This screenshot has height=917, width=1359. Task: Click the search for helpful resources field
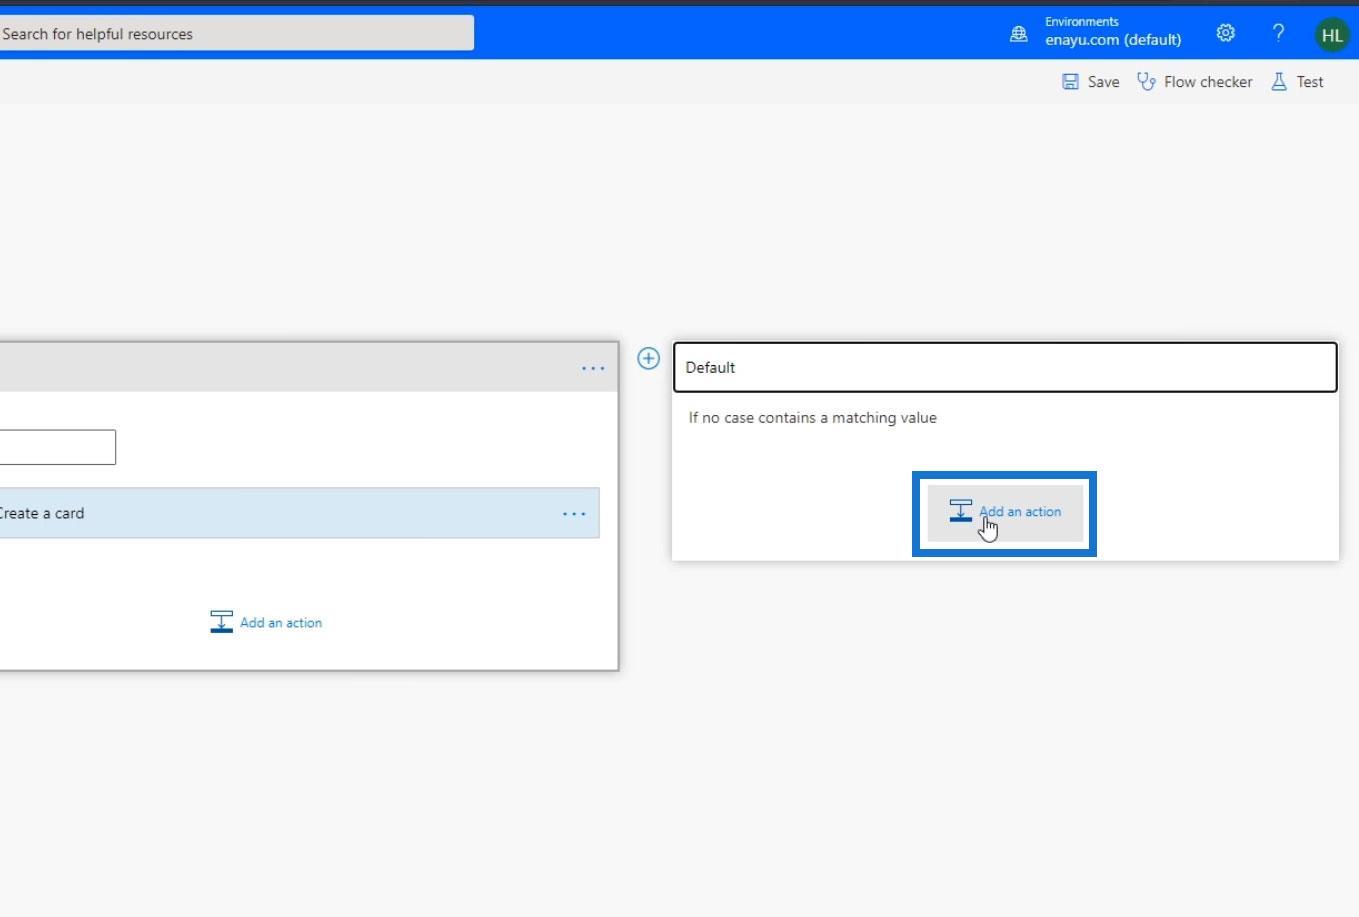[x=236, y=33]
